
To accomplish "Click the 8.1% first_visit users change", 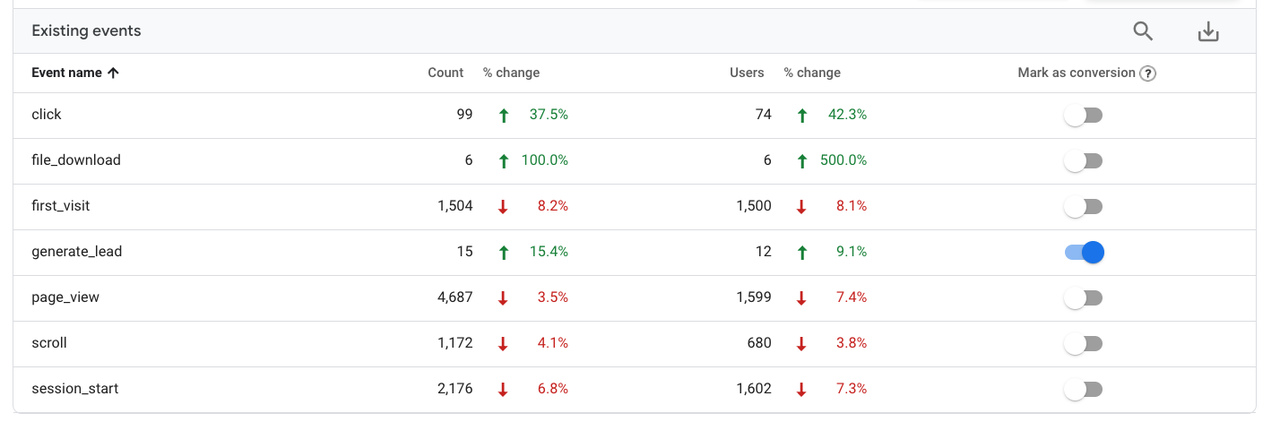I will click(x=852, y=206).
